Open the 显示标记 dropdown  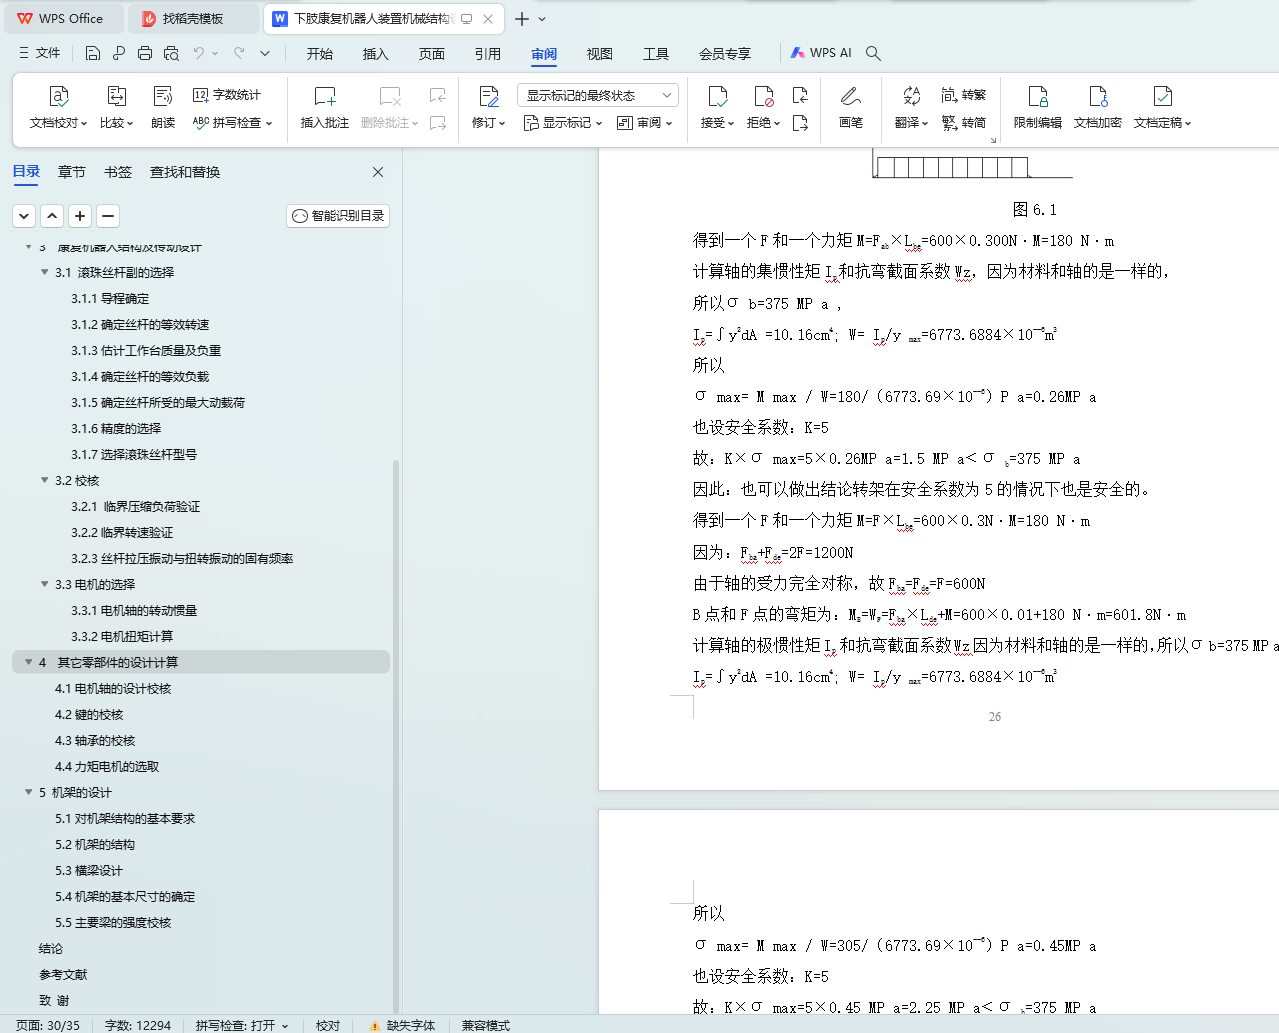pos(563,123)
